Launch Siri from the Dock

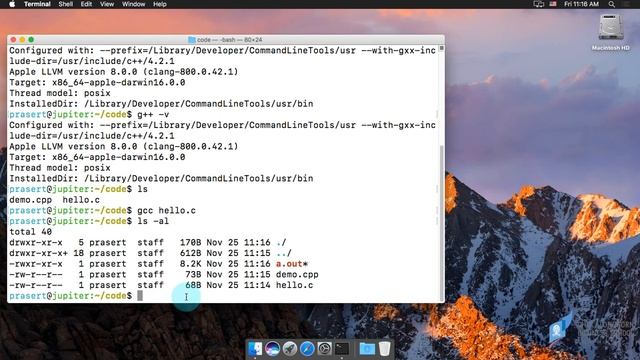(272, 349)
